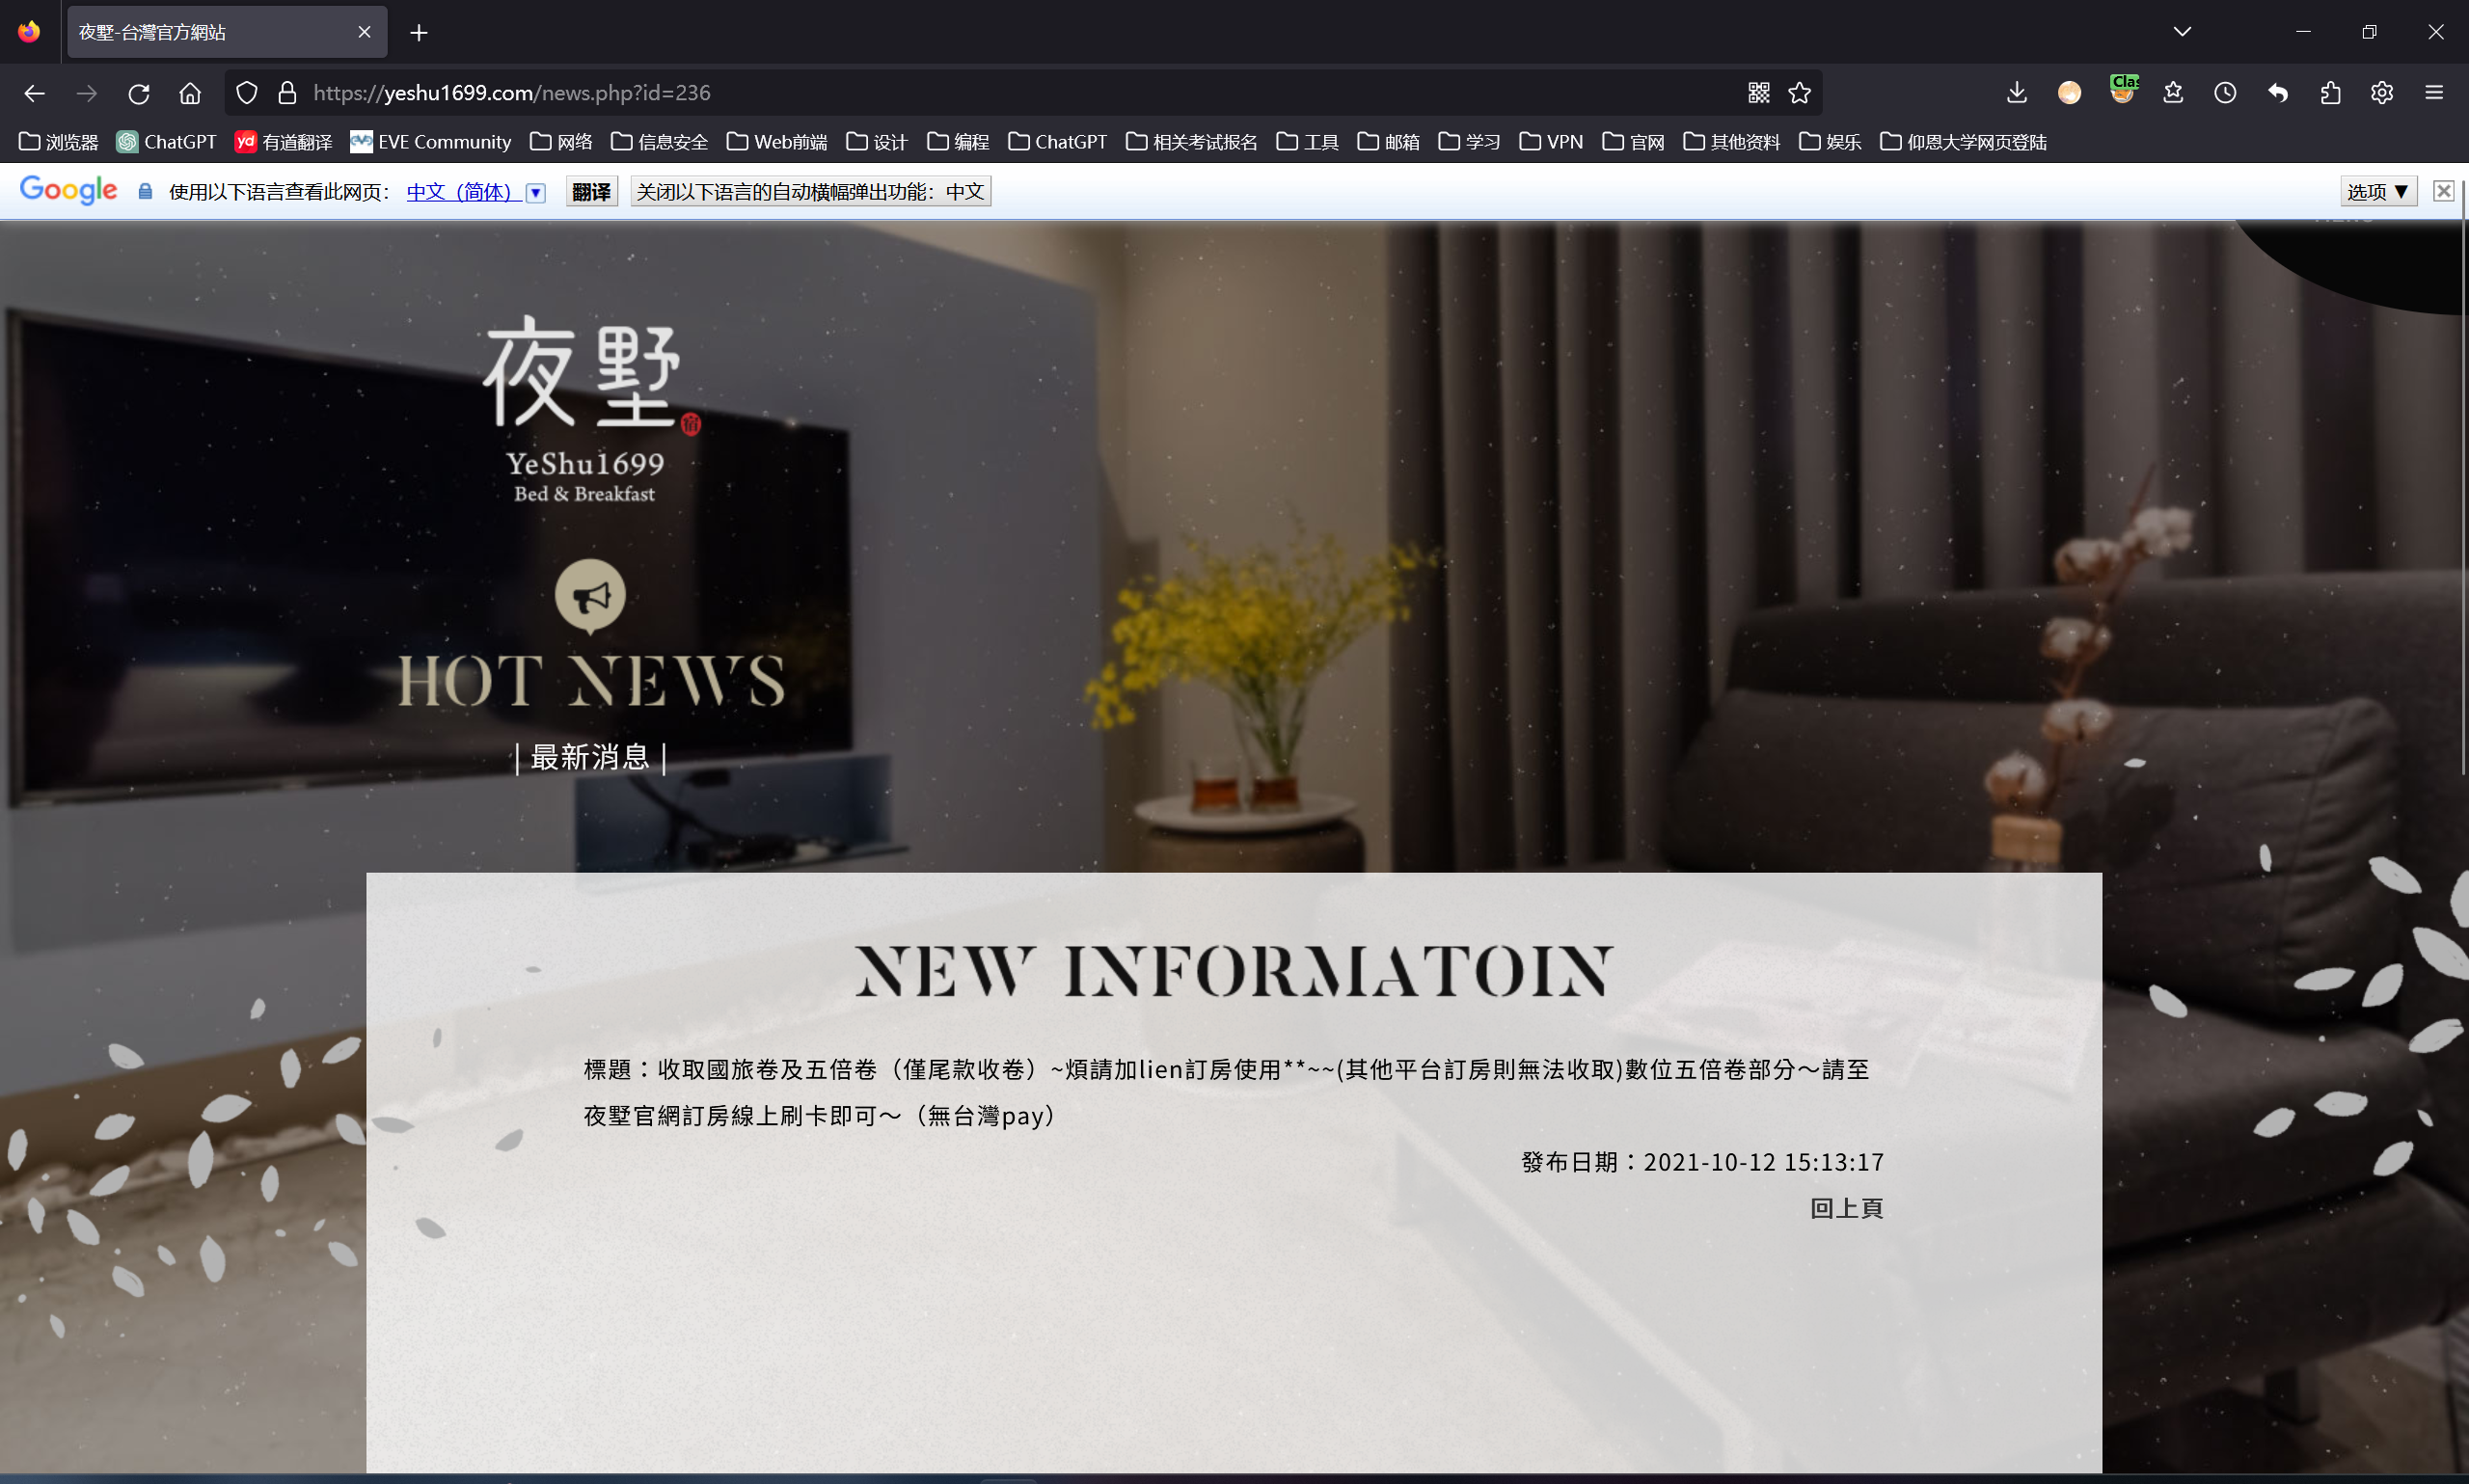
Task: Open the 有道翻译 bookmark
Action: (284, 142)
